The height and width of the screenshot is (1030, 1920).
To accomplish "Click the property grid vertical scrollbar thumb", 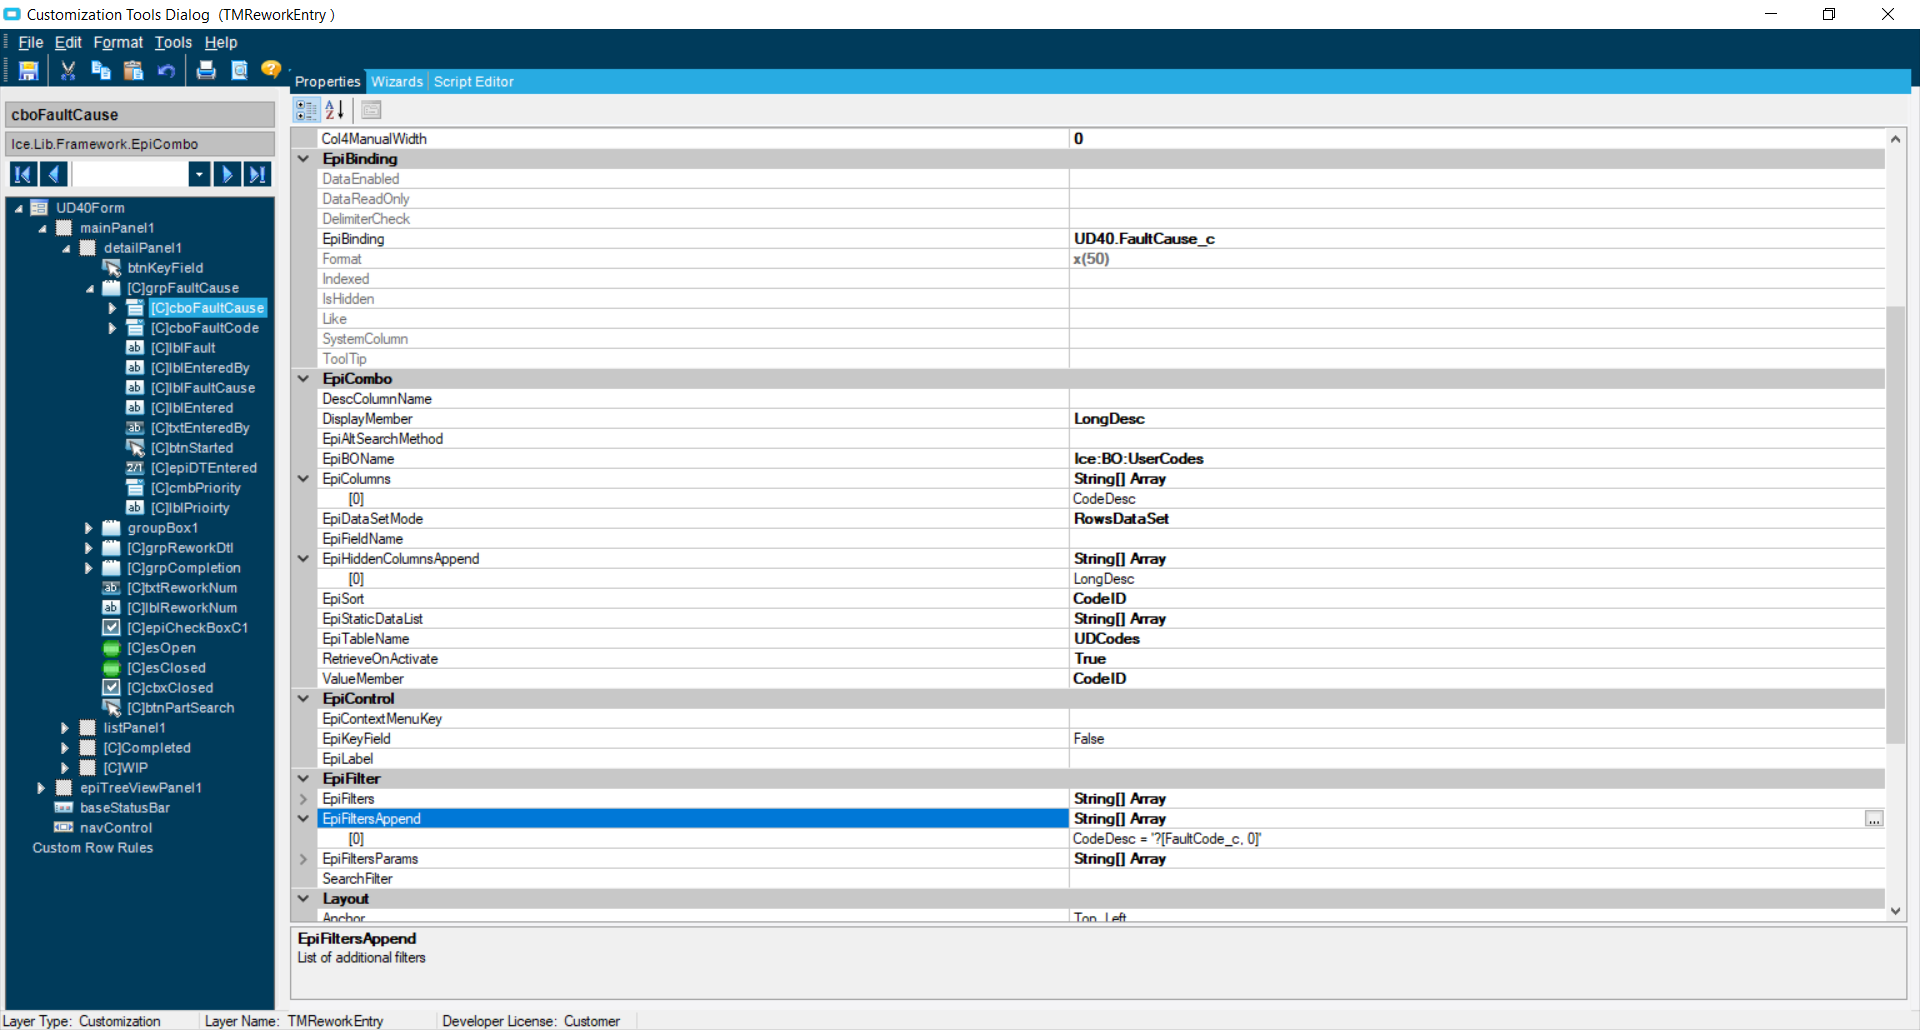I will coord(1895,524).
